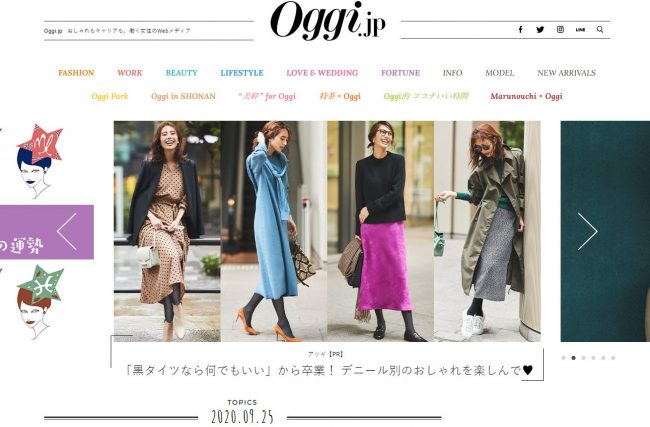Click the green star zodiac head illustration

click(39, 302)
